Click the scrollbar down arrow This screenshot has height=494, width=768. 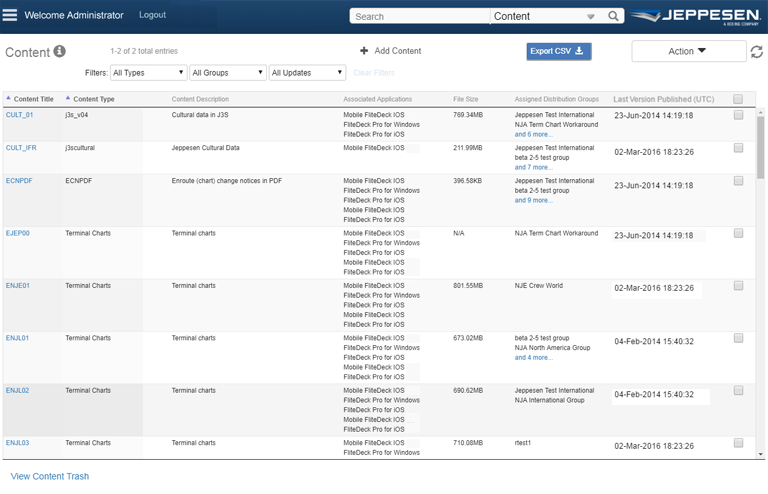761,454
